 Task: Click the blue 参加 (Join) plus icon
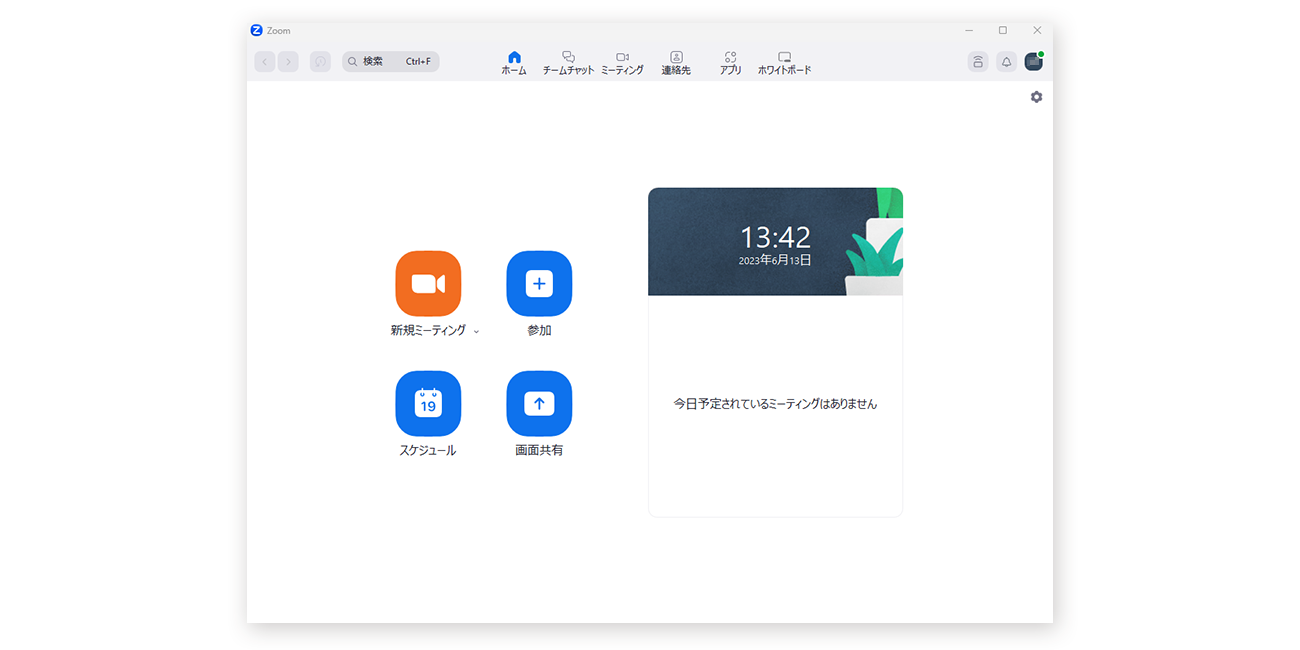539,284
